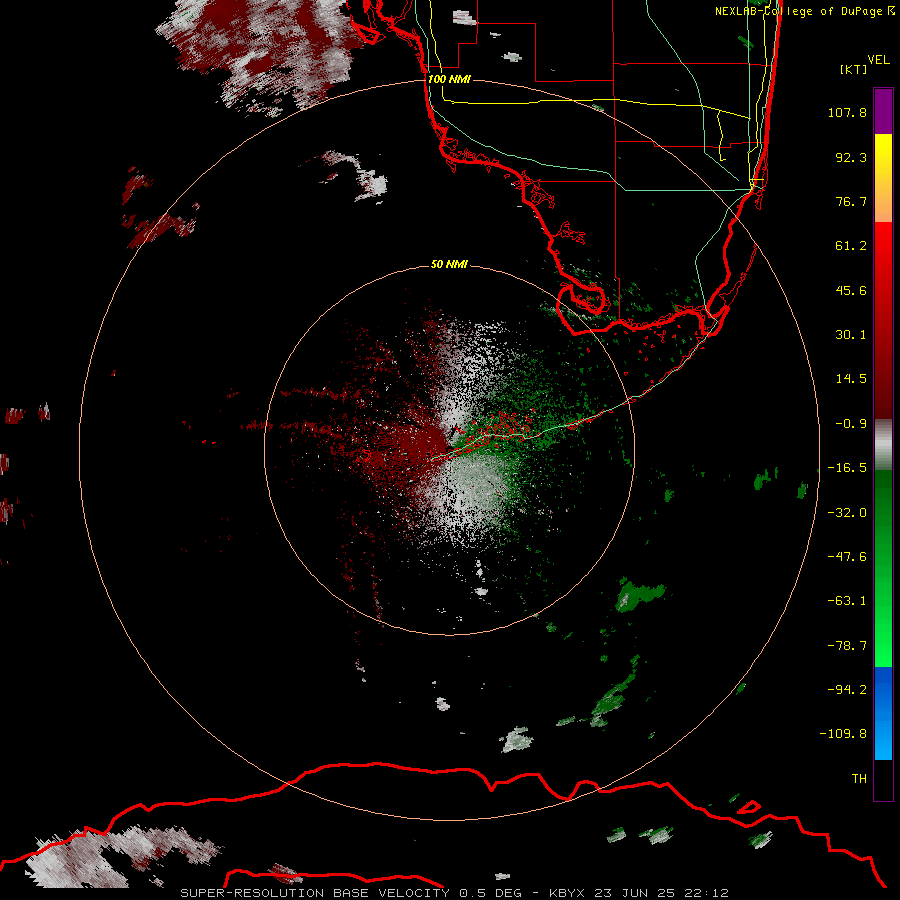Click the 61.2 legend value

point(851,246)
